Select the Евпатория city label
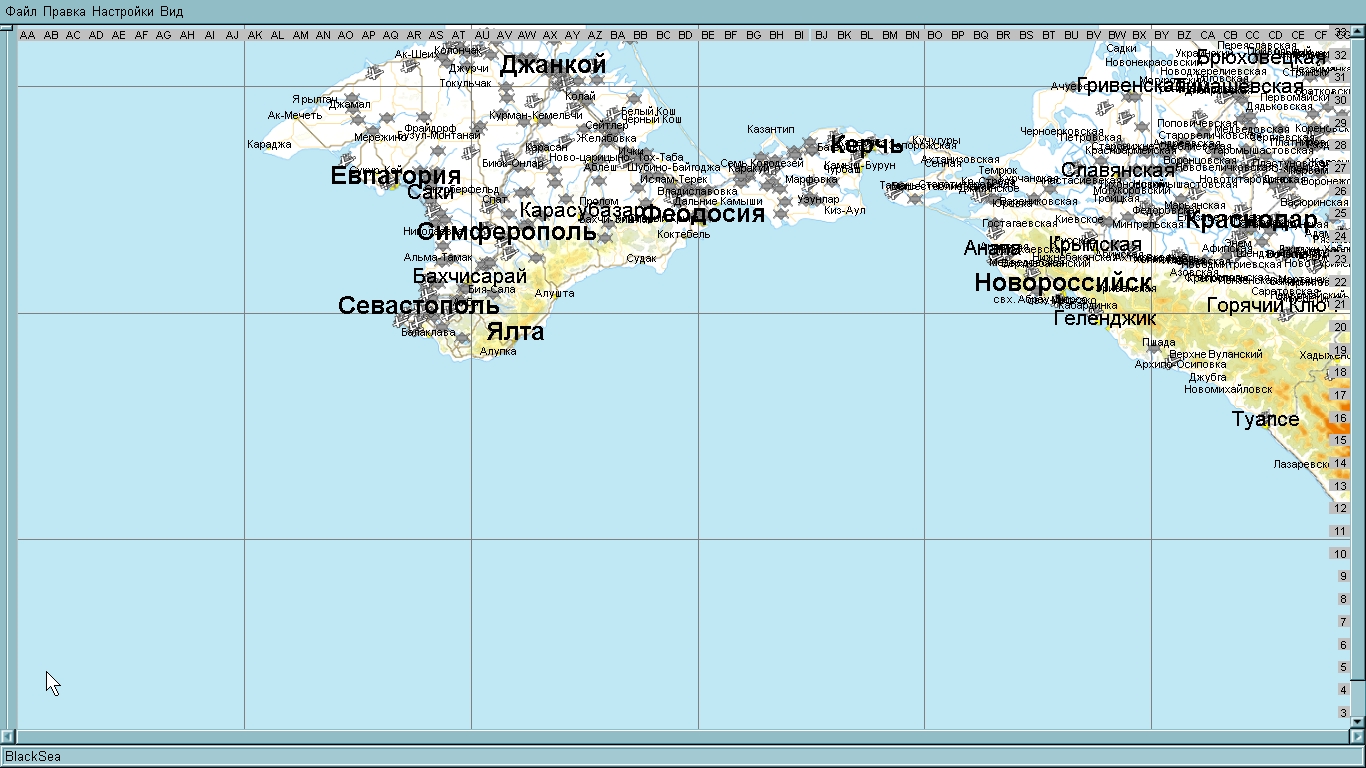The height and width of the screenshot is (768, 1366). point(396,176)
